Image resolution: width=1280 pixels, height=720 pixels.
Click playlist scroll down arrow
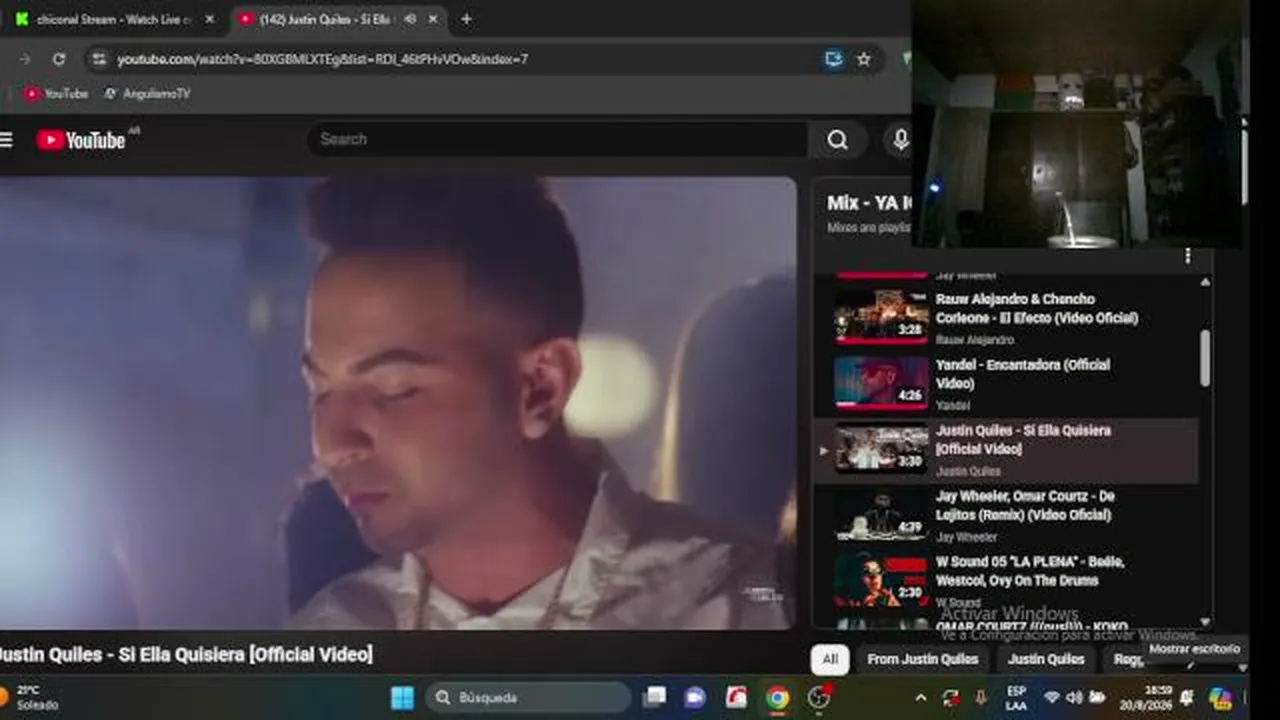click(1205, 621)
